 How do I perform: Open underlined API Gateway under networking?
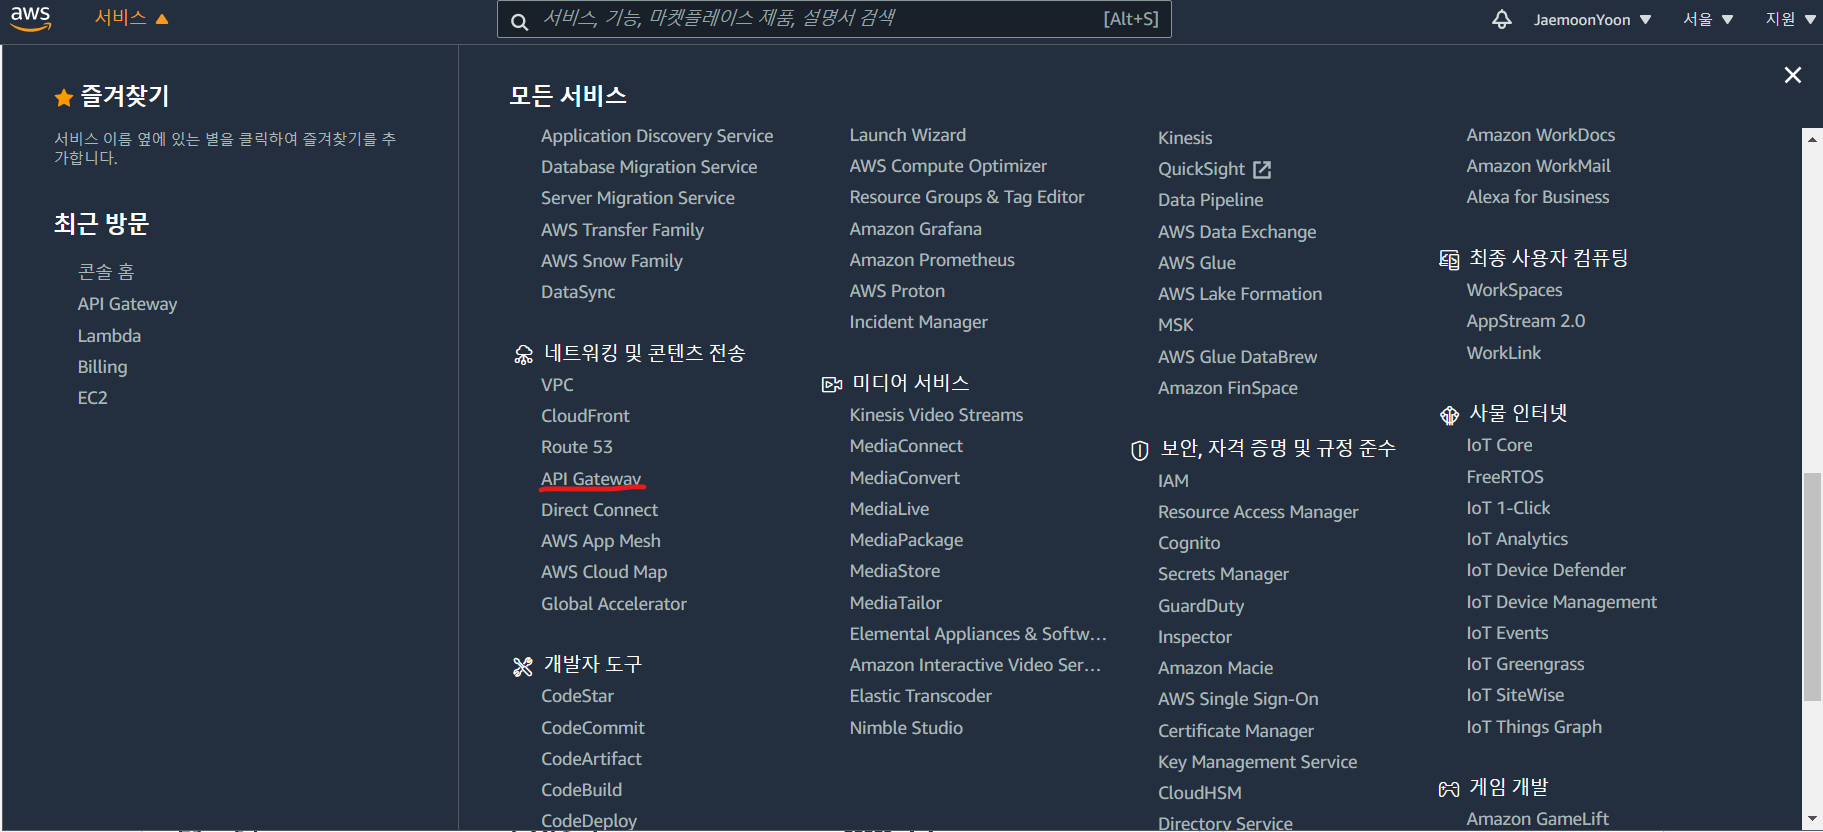[591, 479]
